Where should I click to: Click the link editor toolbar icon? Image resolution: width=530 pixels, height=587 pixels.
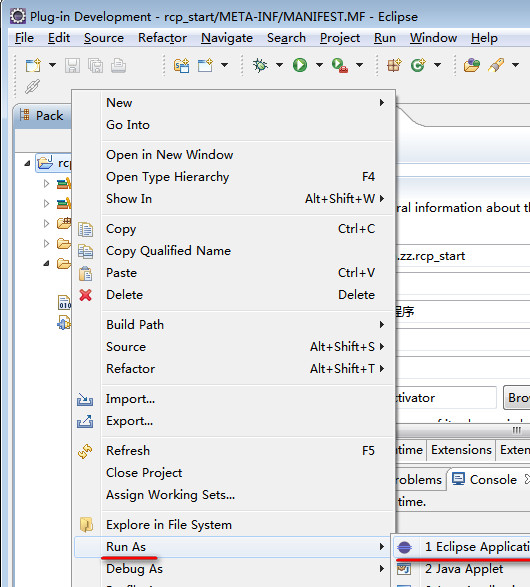point(32,86)
